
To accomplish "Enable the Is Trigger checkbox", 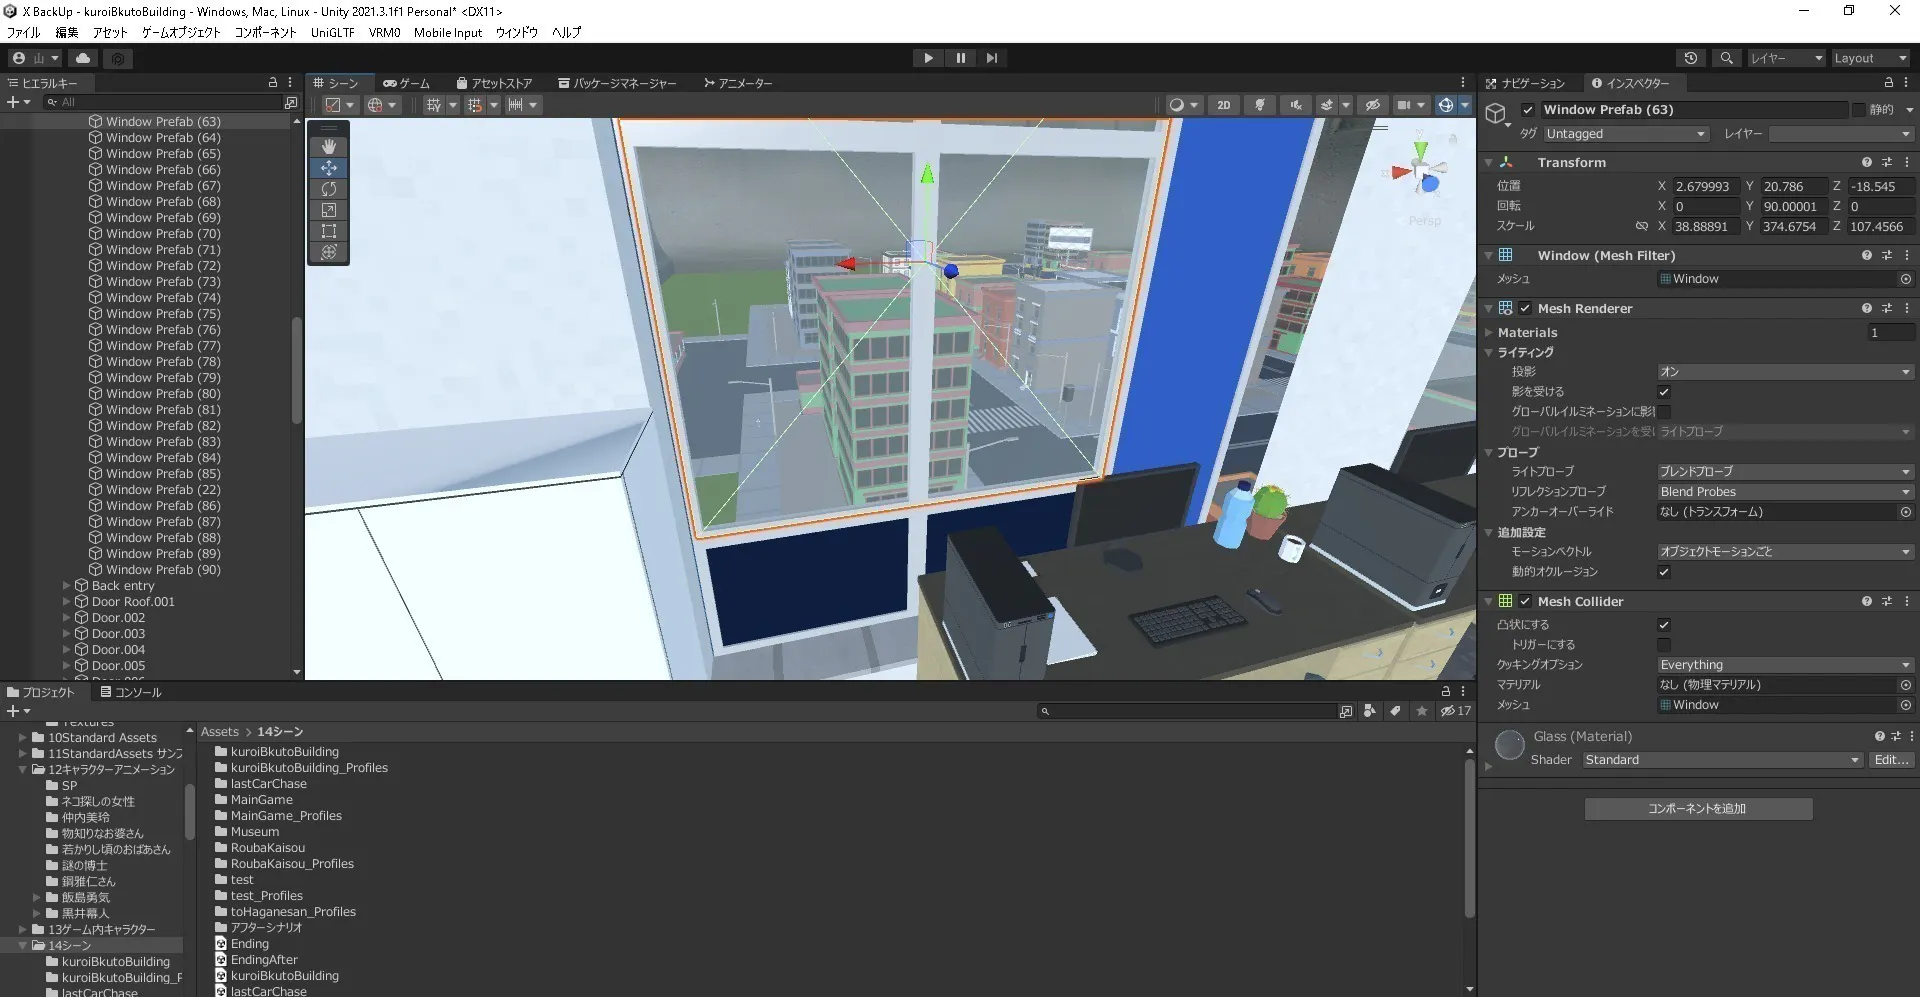I will 1664,645.
